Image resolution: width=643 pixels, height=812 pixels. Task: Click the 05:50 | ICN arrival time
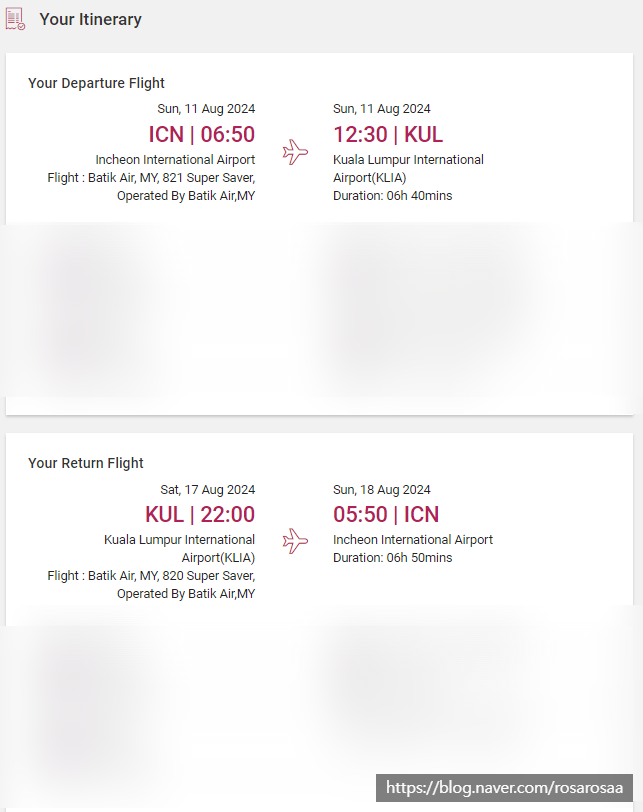pyautogui.click(x=386, y=514)
